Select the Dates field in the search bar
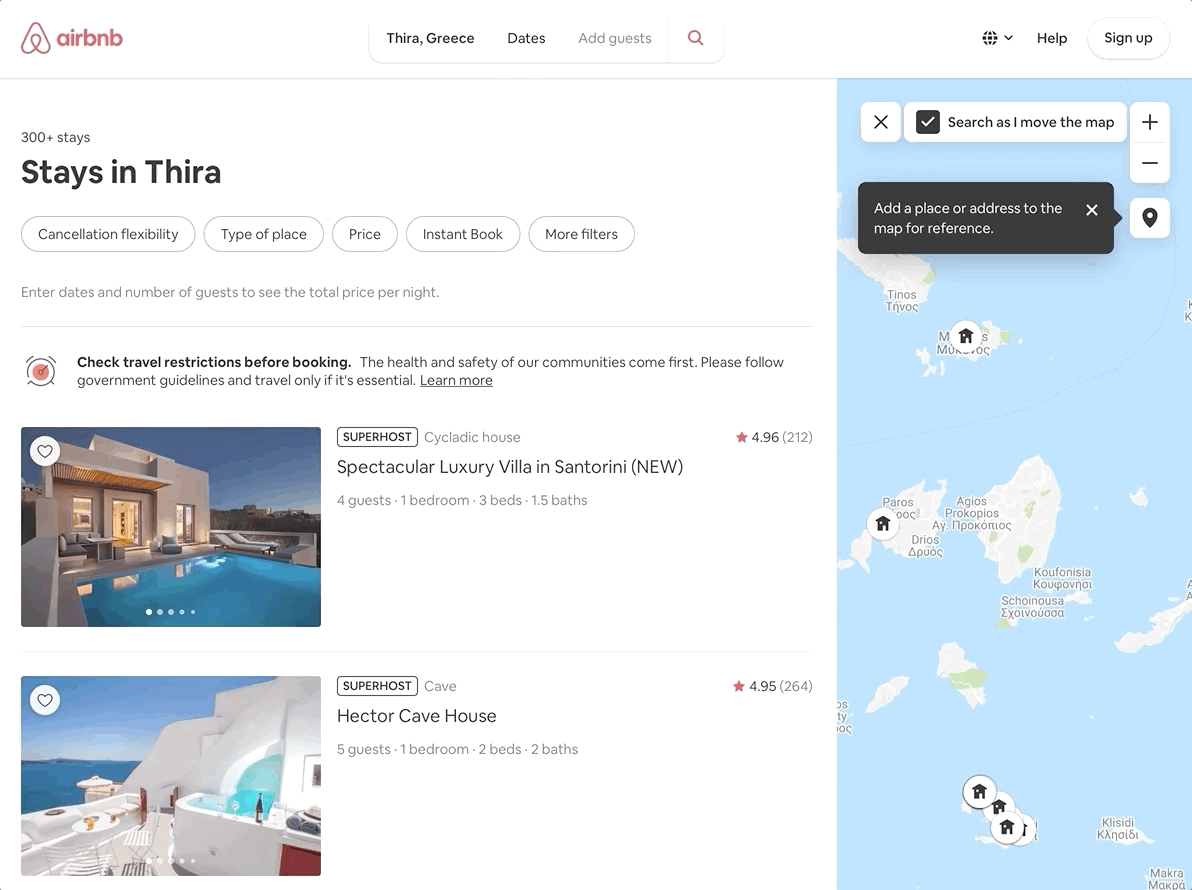The image size is (1192, 890). tap(526, 38)
